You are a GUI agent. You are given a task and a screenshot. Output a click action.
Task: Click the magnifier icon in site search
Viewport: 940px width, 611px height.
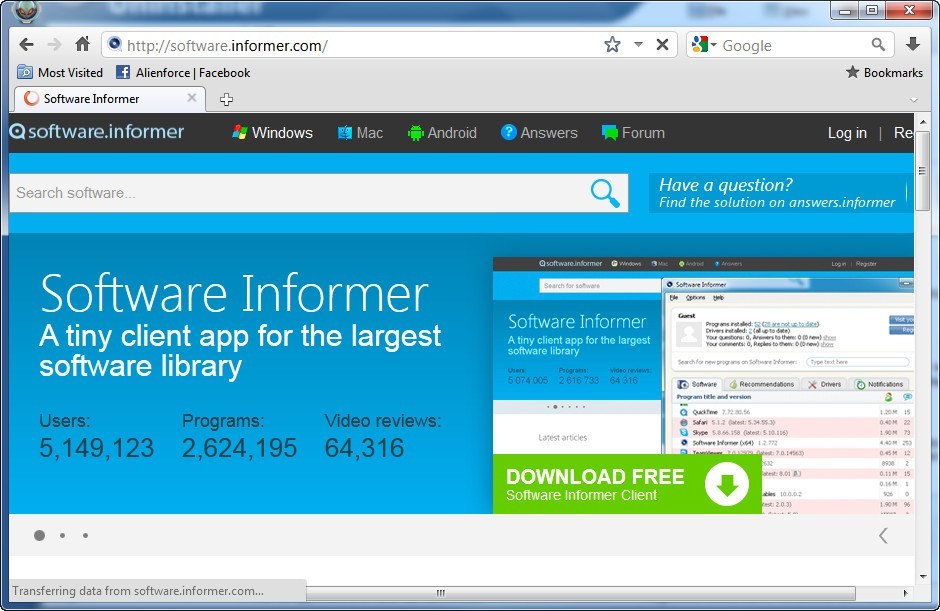coord(605,193)
